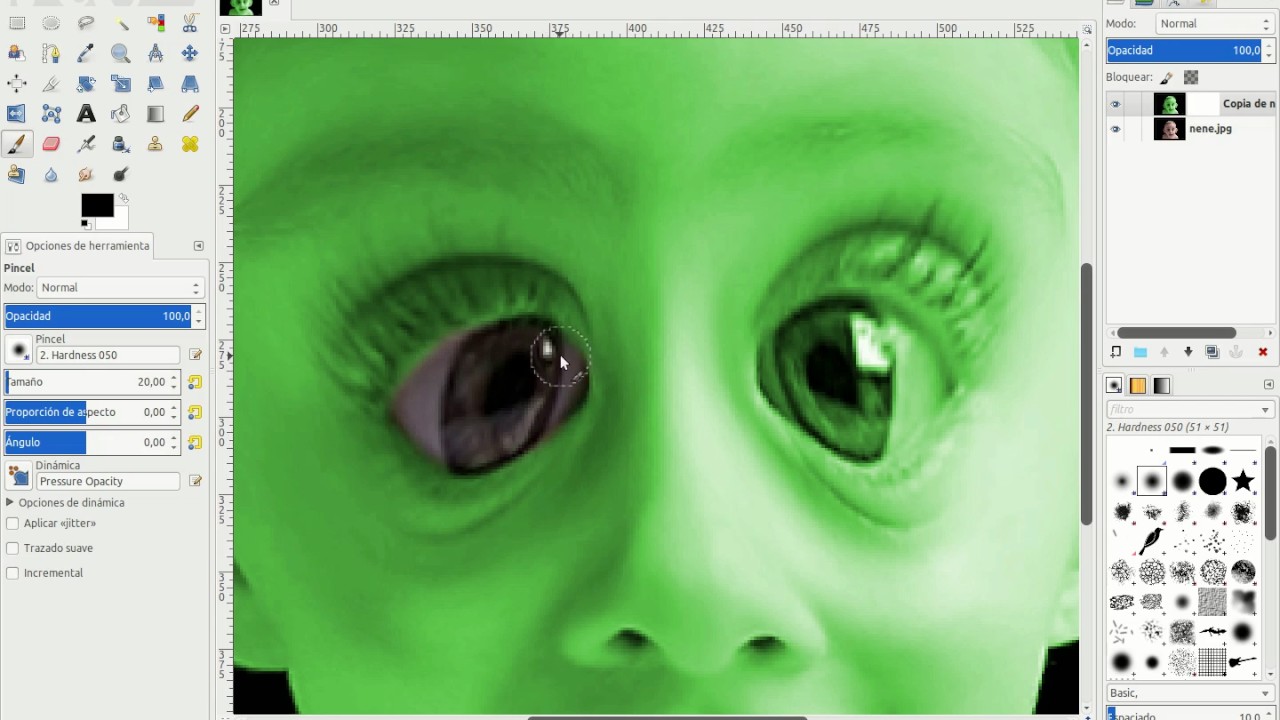Select the Smudge finger tool
The width and height of the screenshot is (1280, 720).
coord(86,174)
